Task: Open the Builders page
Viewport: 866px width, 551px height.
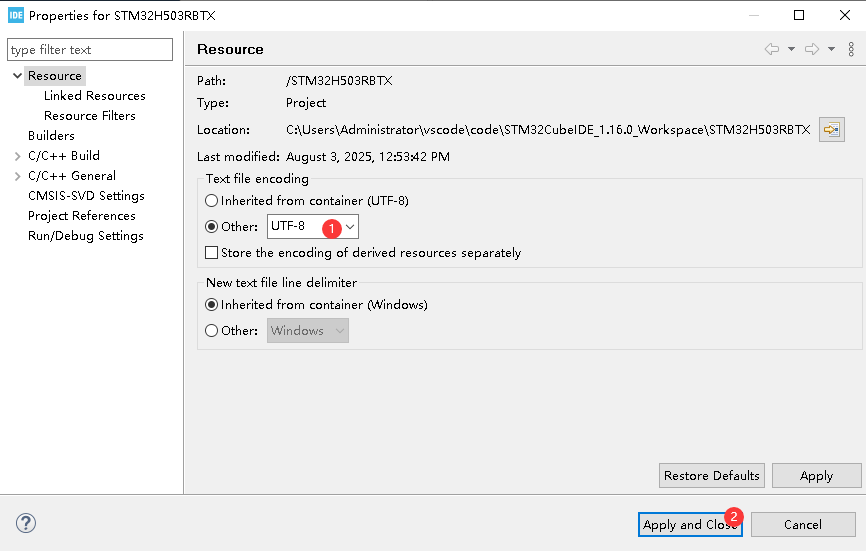Action: [x=51, y=136]
